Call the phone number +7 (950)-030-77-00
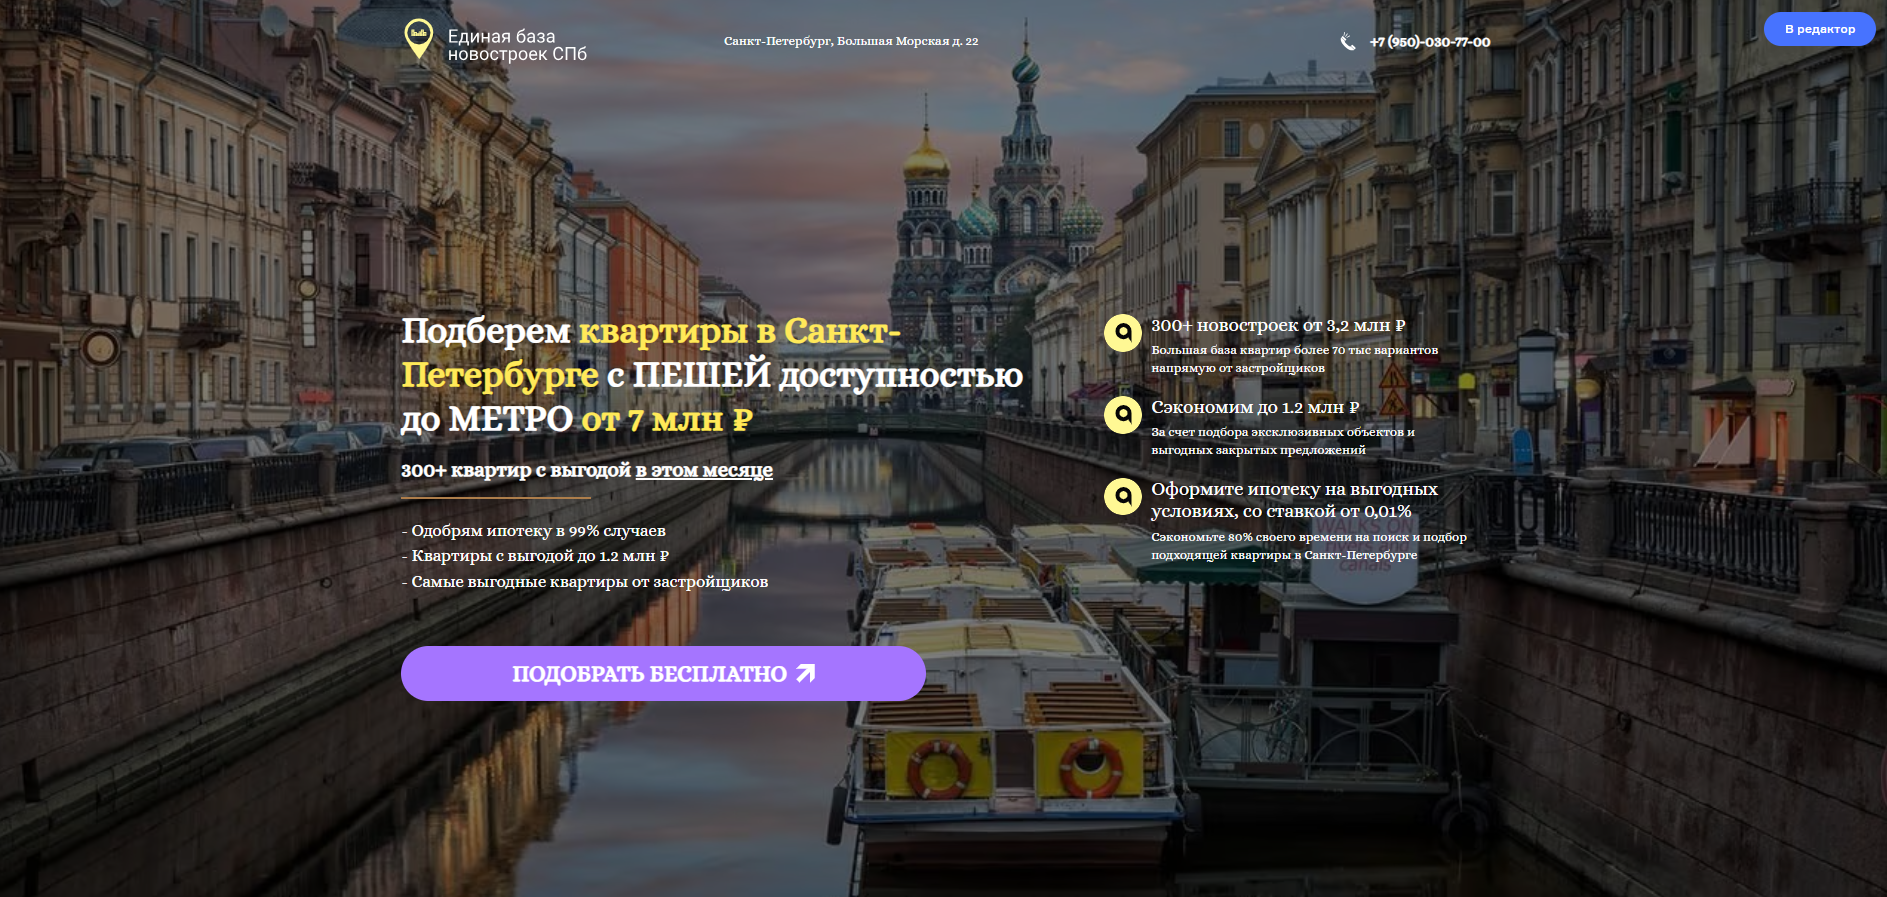The width and height of the screenshot is (1887, 897). click(x=1429, y=42)
